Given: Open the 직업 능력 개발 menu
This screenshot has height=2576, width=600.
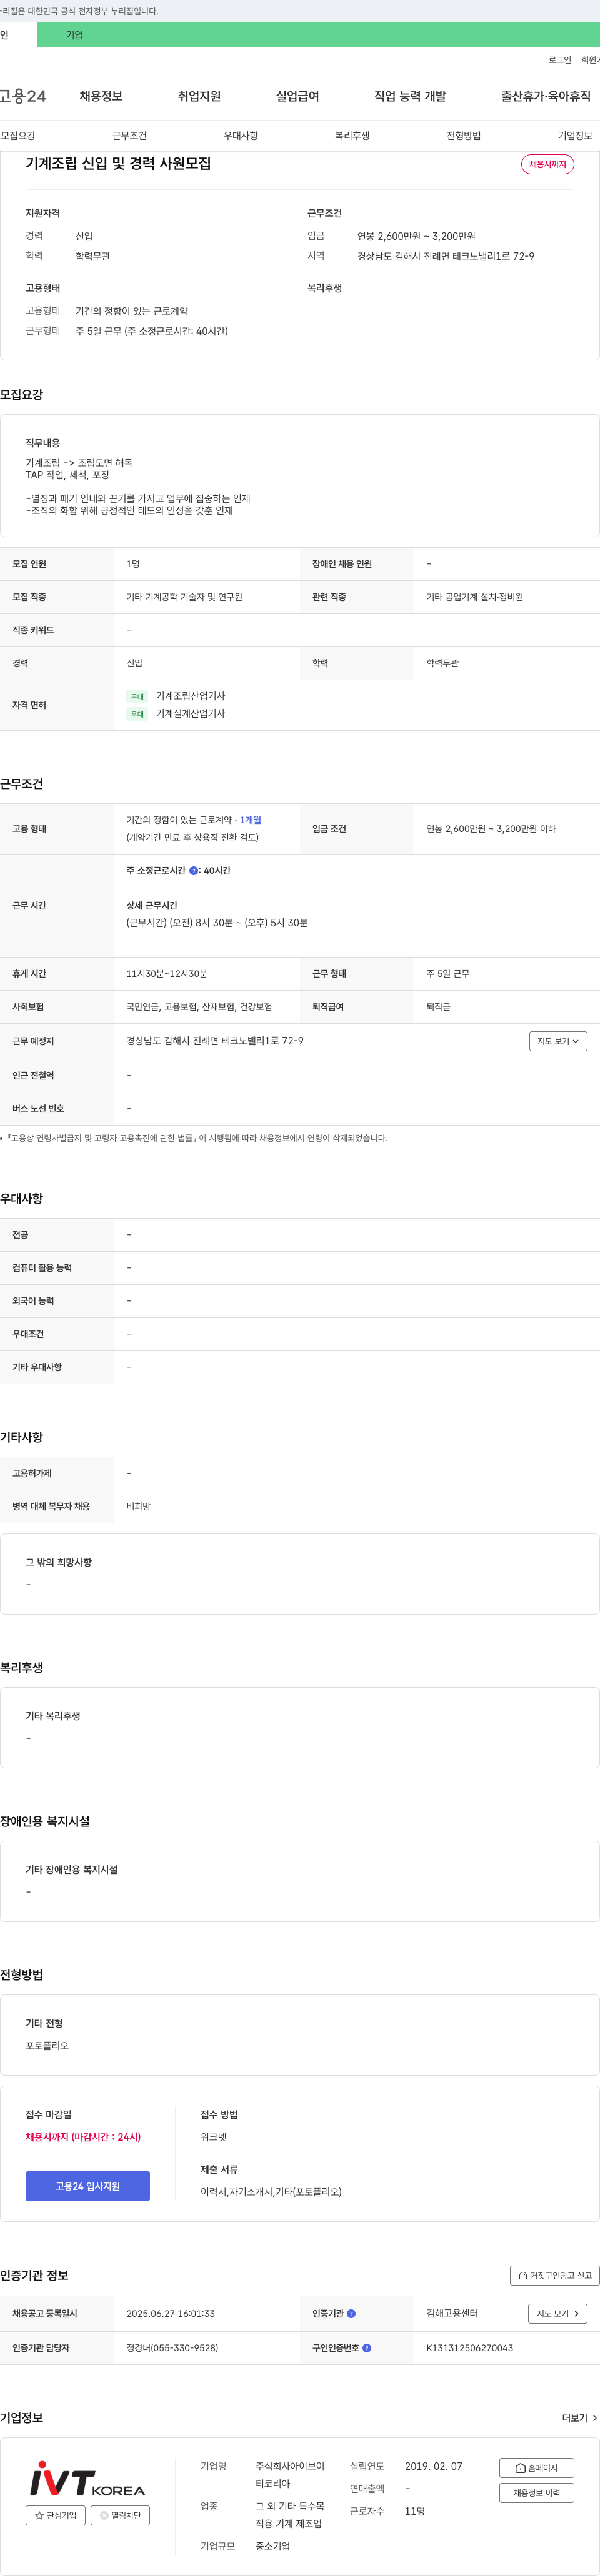Looking at the screenshot, I should 410,96.
